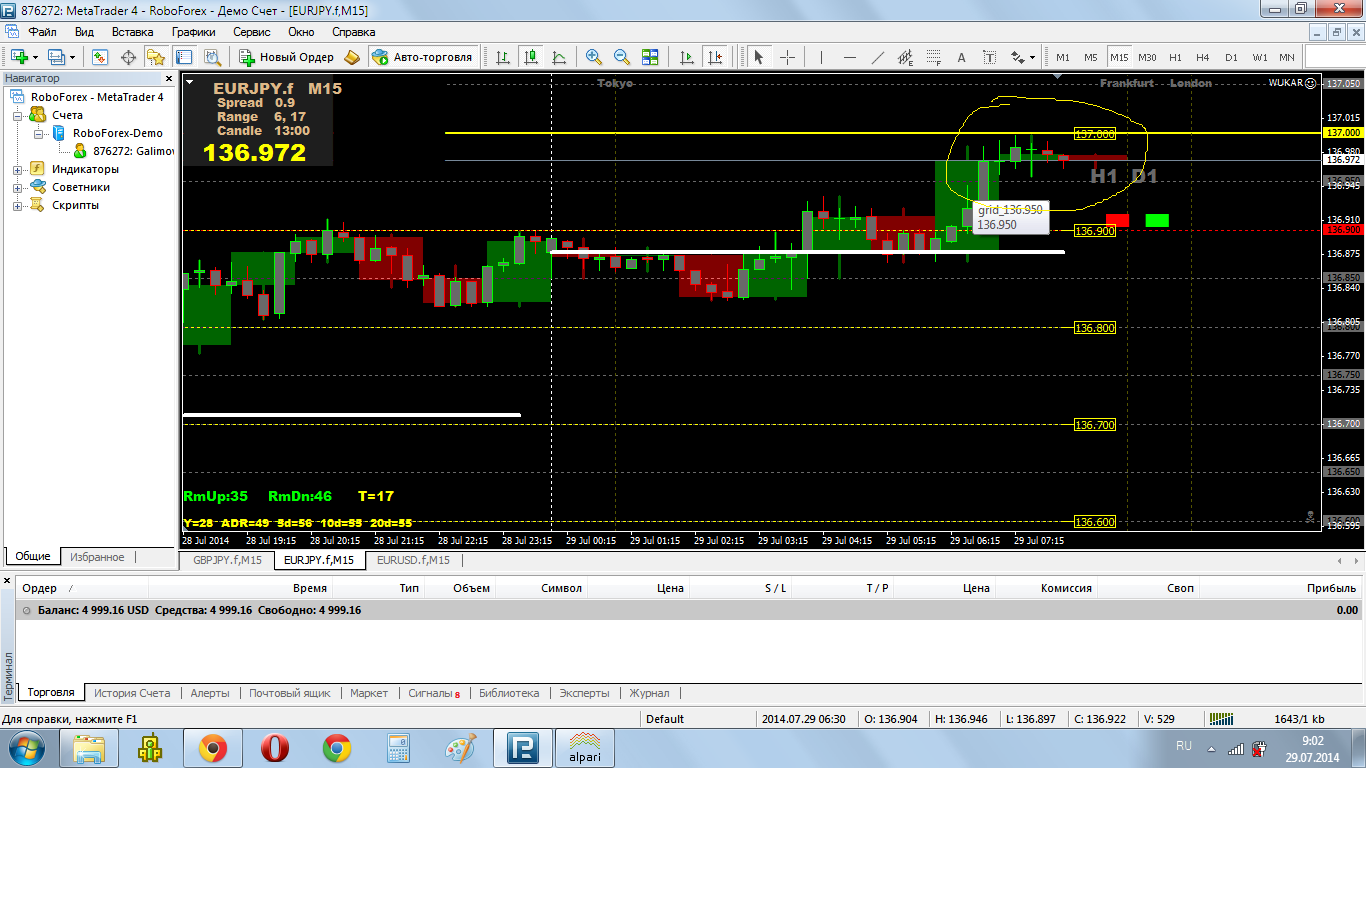Open the Strategy Tester magnifier icon
Viewport: 1366px width, 924px height.
click(x=212, y=57)
